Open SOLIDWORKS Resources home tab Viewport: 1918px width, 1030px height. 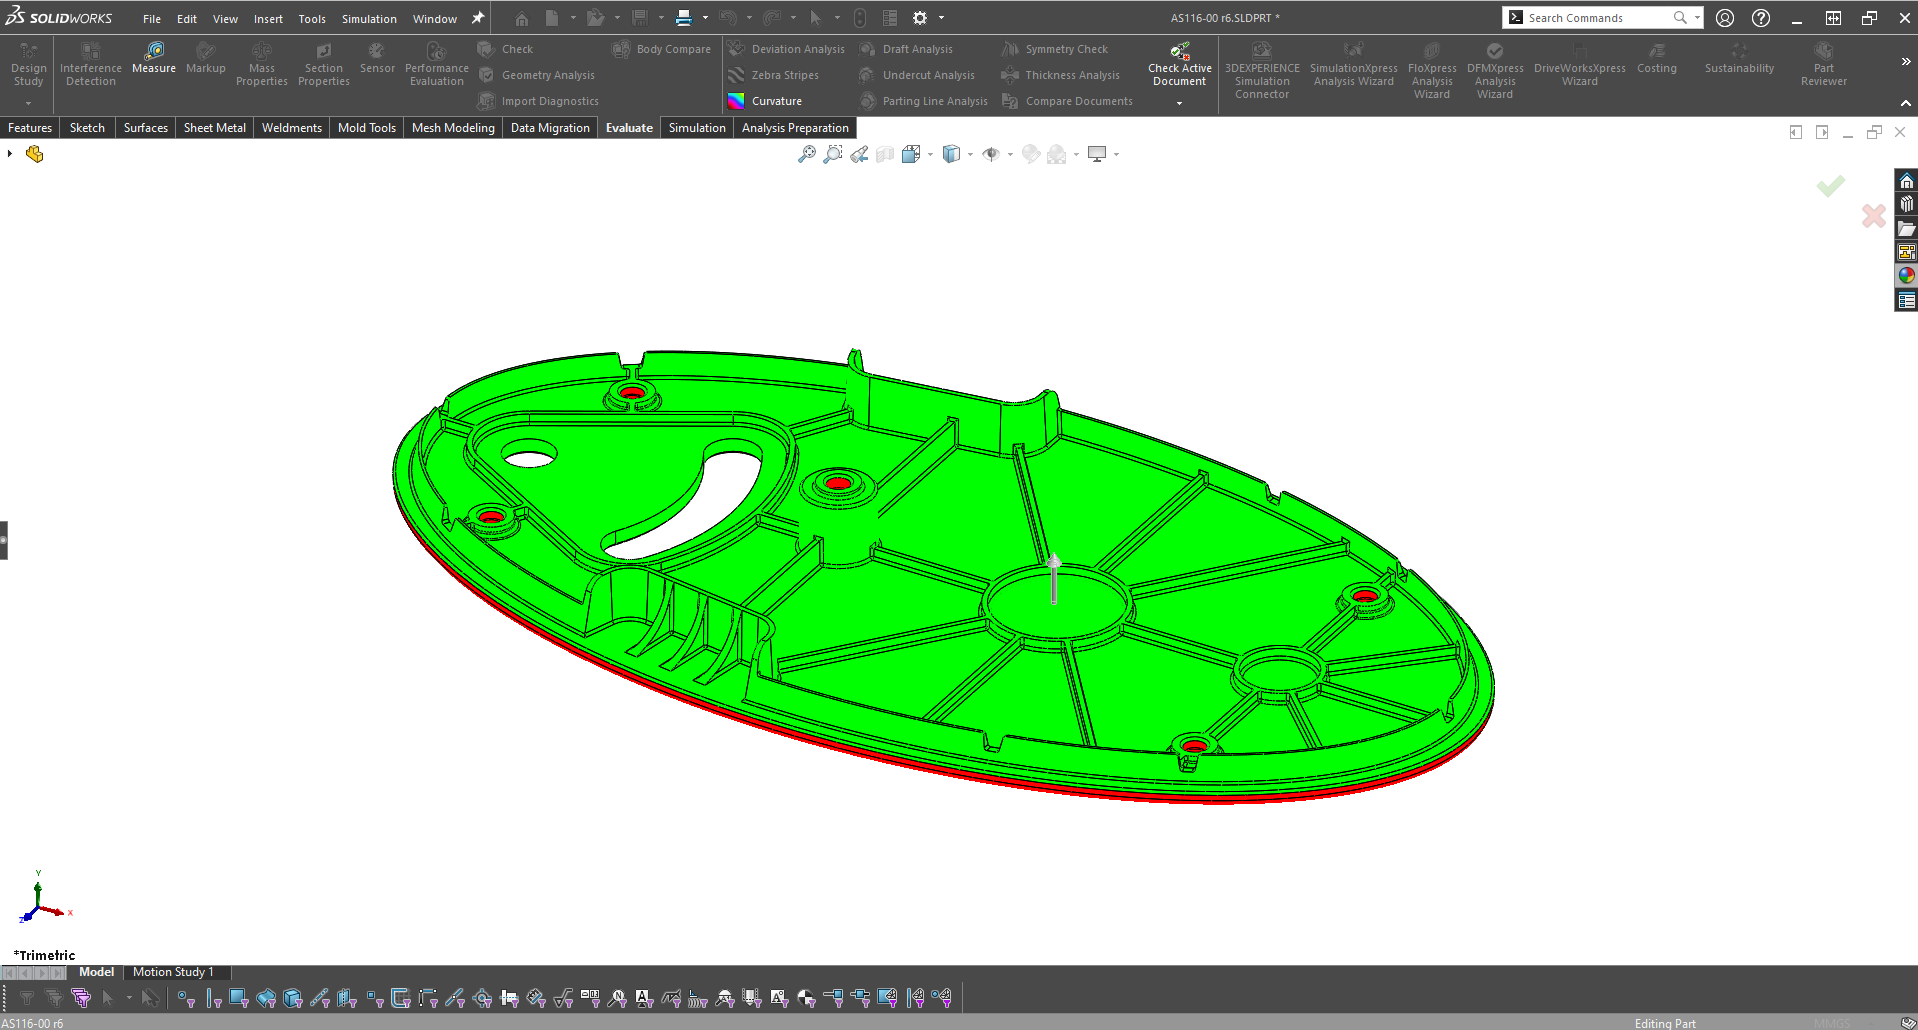[x=1907, y=181]
